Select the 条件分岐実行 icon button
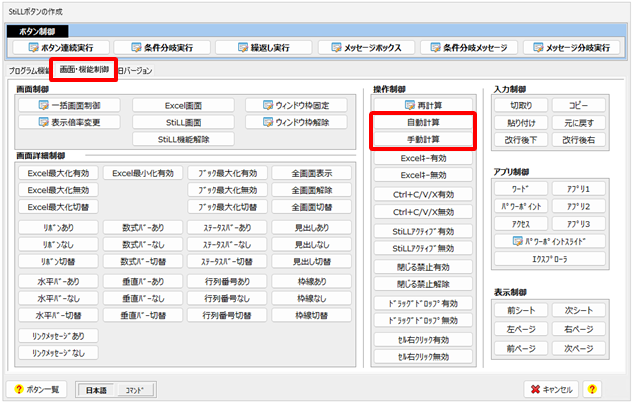The height and width of the screenshot is (403, 634). tap(161, 47)
